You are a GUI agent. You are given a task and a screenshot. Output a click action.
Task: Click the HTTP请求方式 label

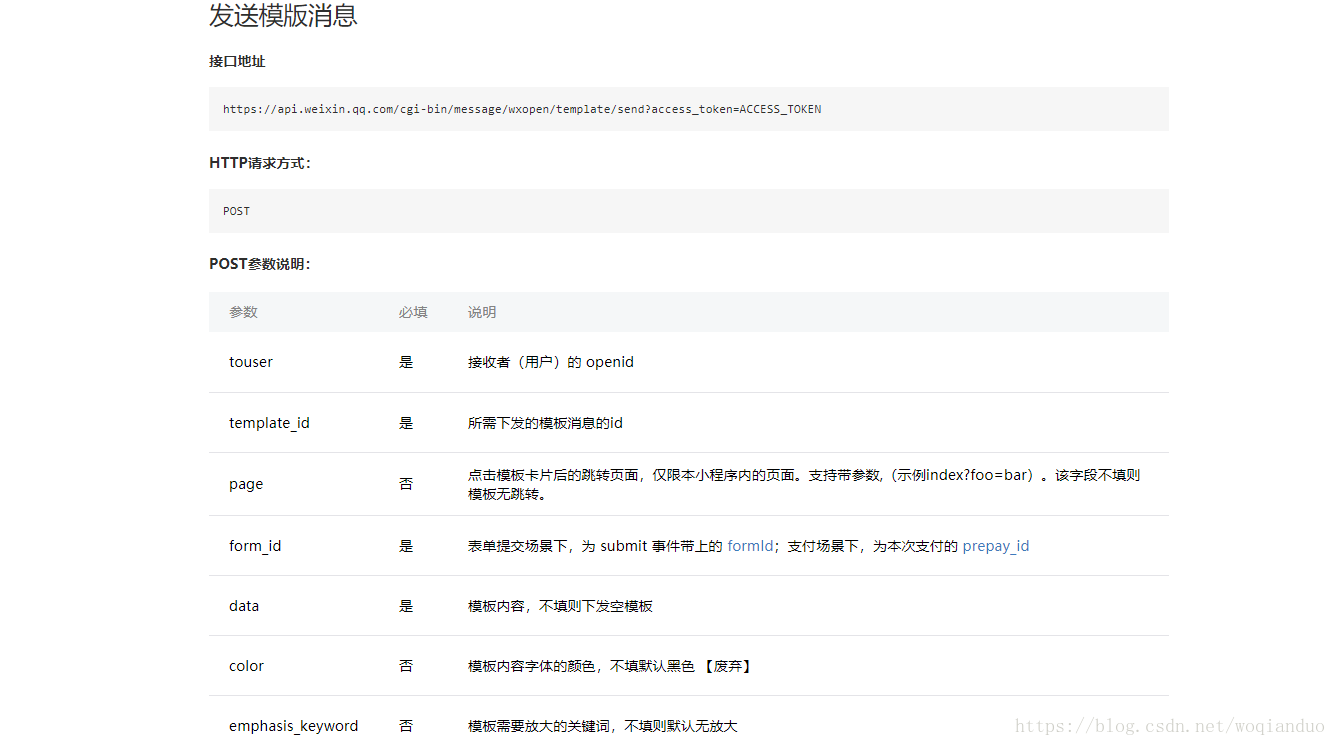pos(260,163)
